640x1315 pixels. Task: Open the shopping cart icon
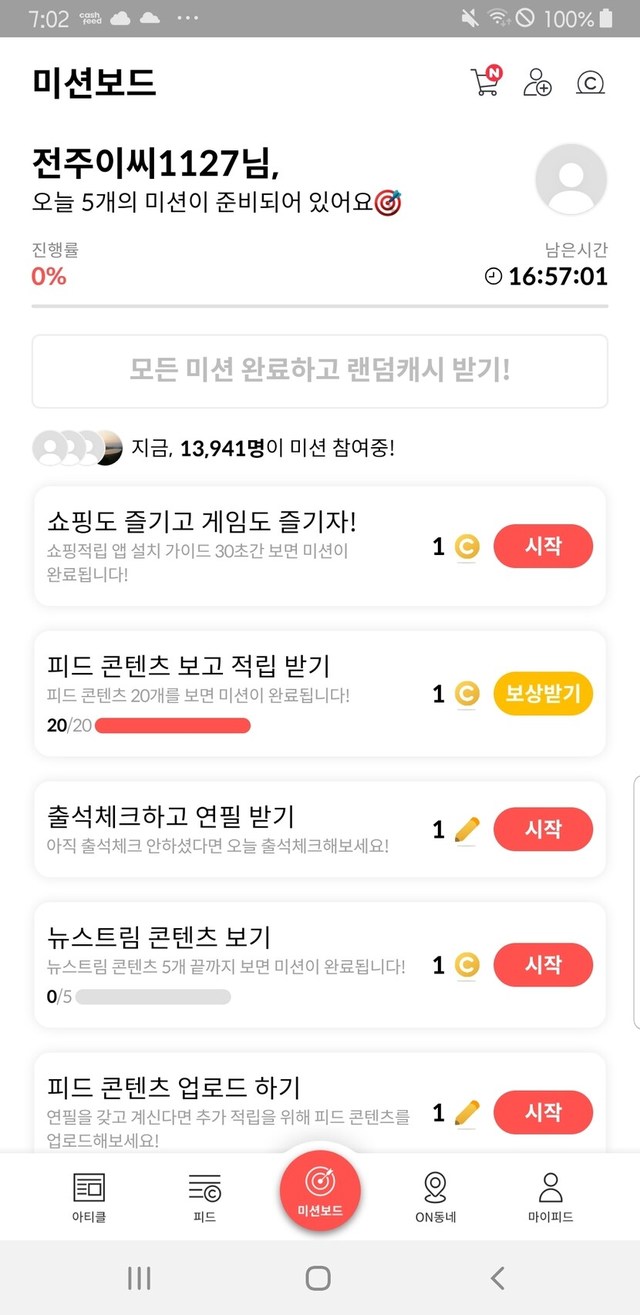(485, 82)
